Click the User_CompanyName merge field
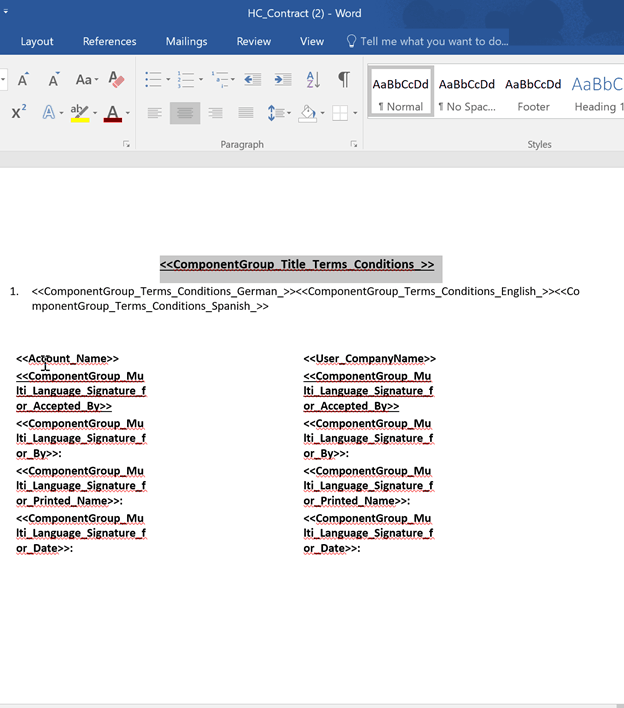This screenshot has width=624, height=708. [x=370, y=359]
